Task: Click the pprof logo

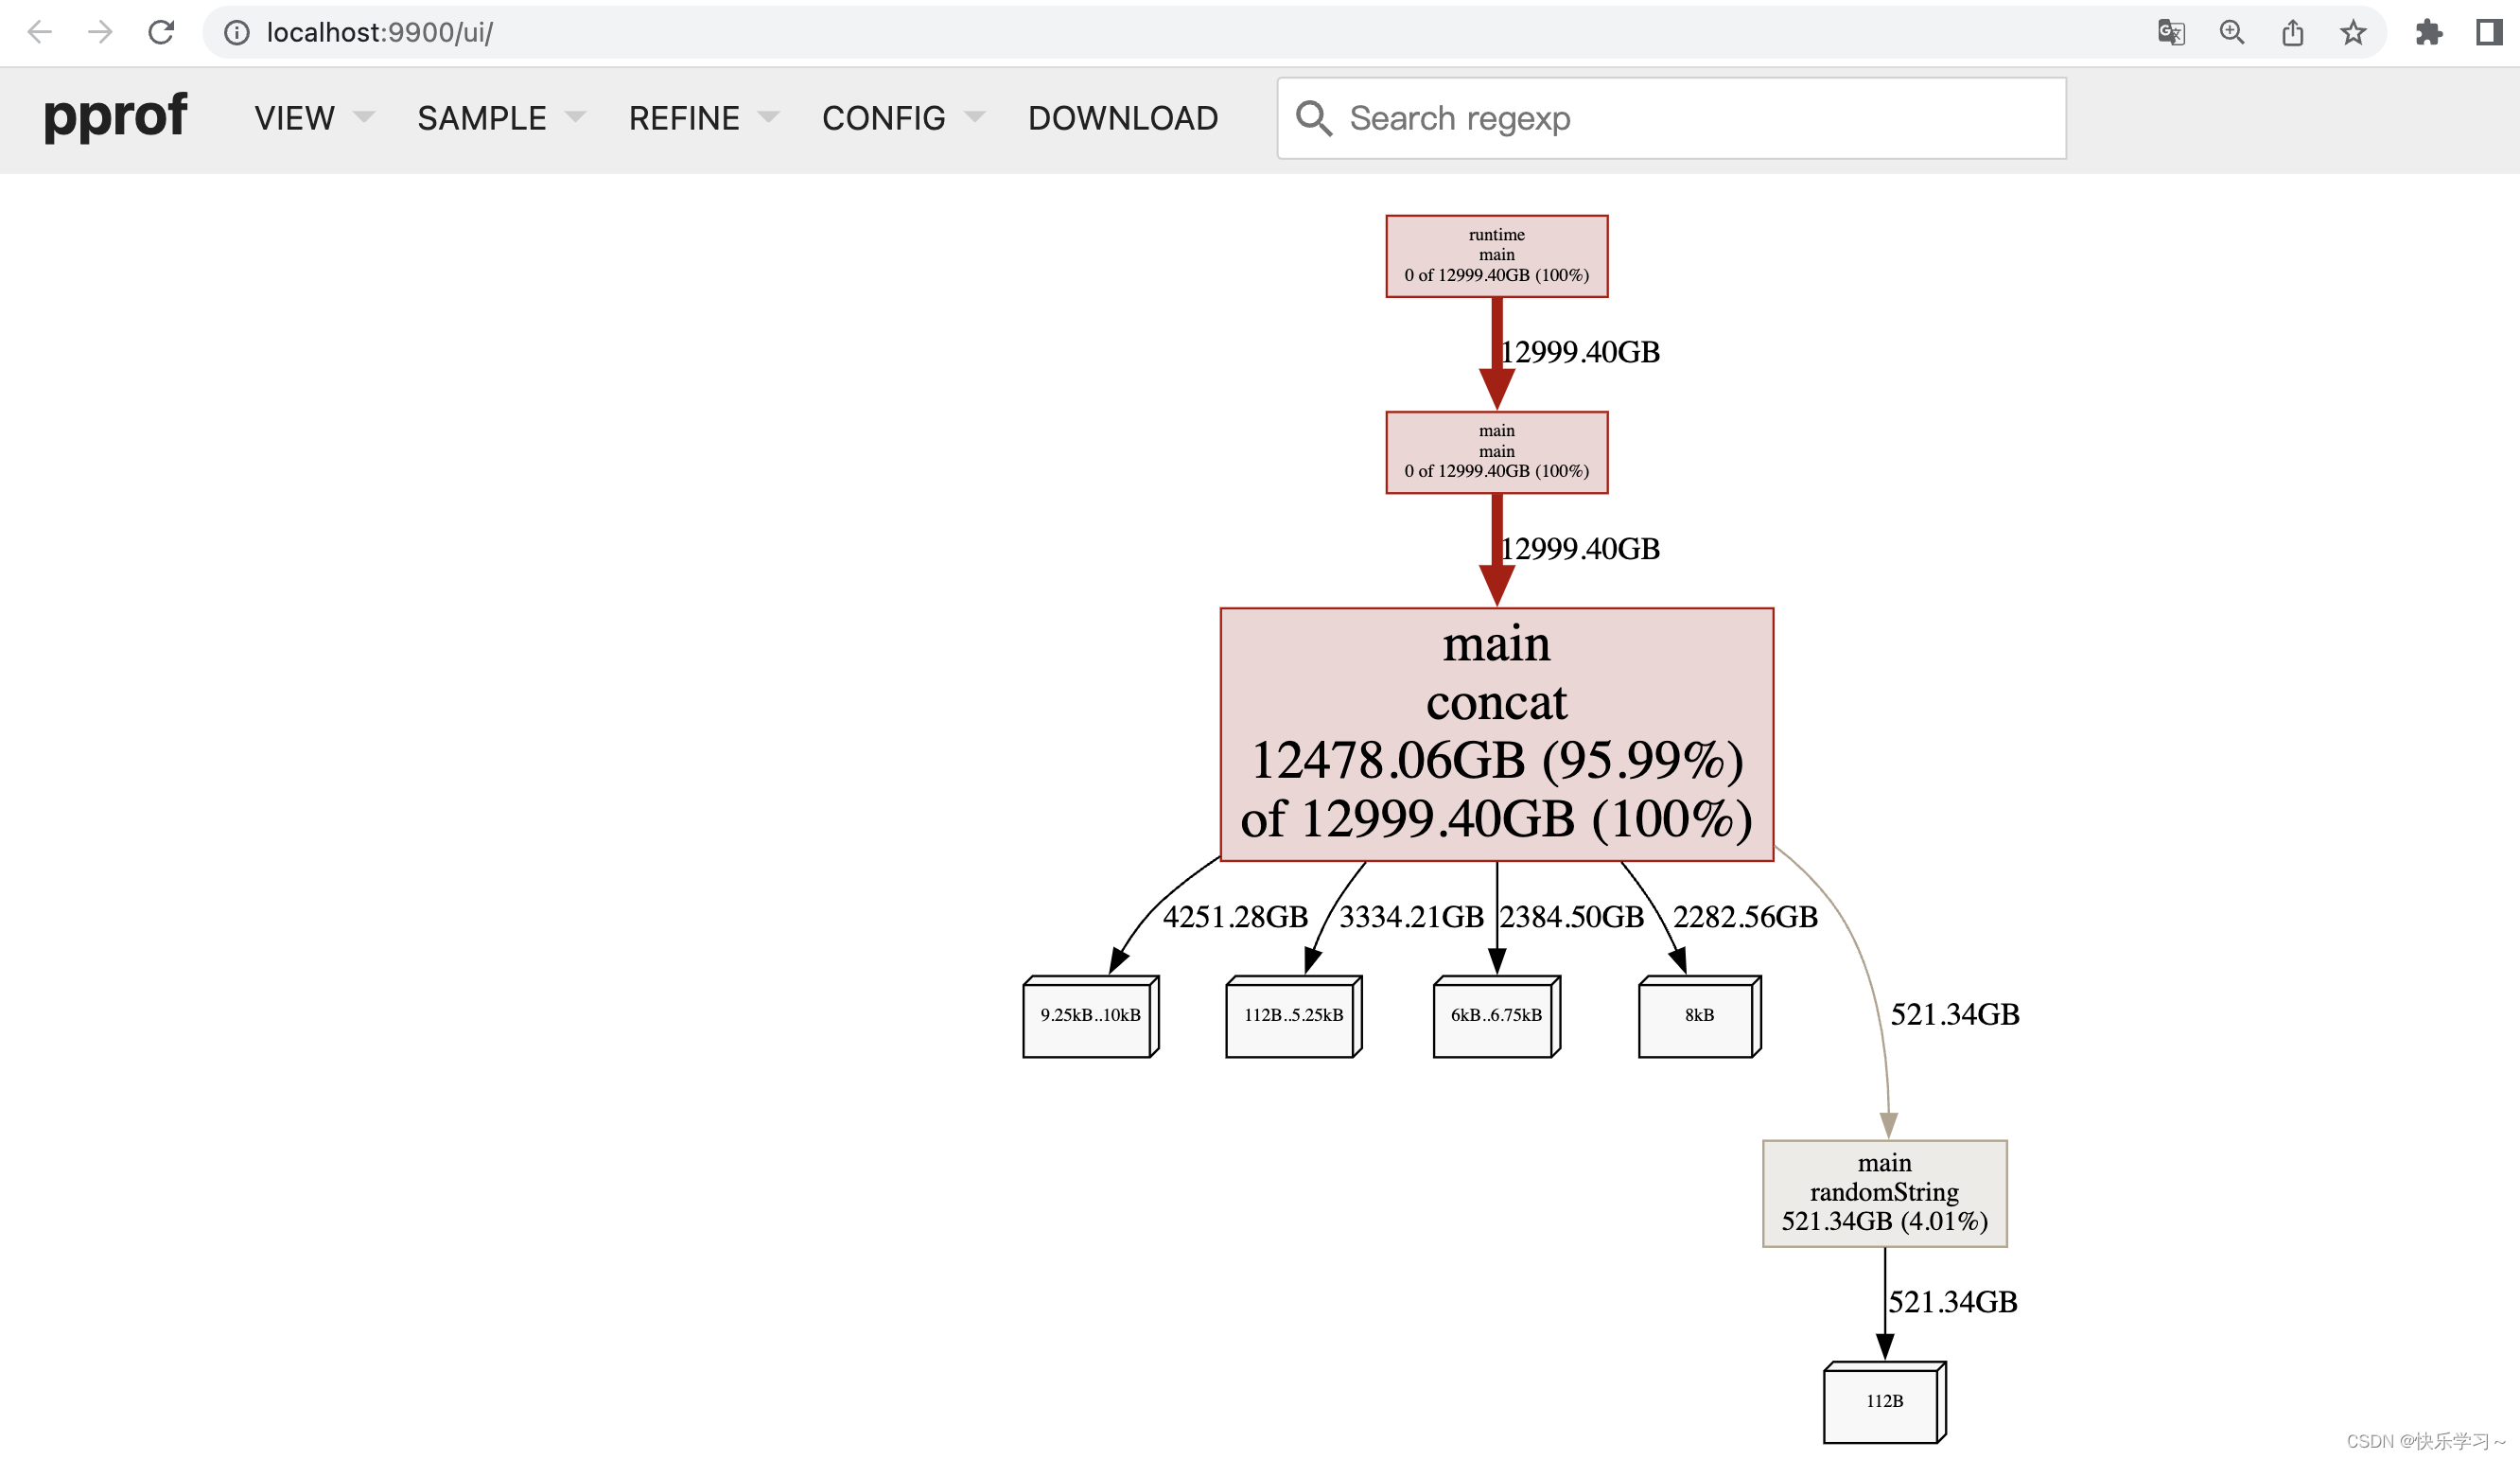Action: click(115, 116)
